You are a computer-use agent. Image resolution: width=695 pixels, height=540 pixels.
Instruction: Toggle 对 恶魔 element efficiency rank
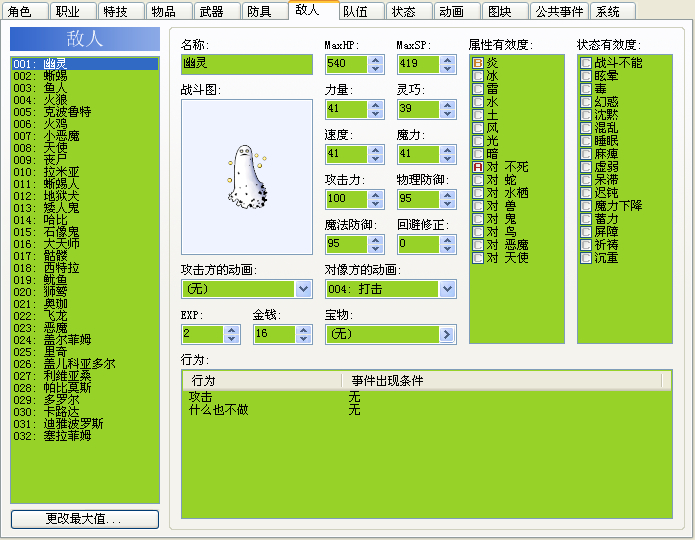coord(477,245)
